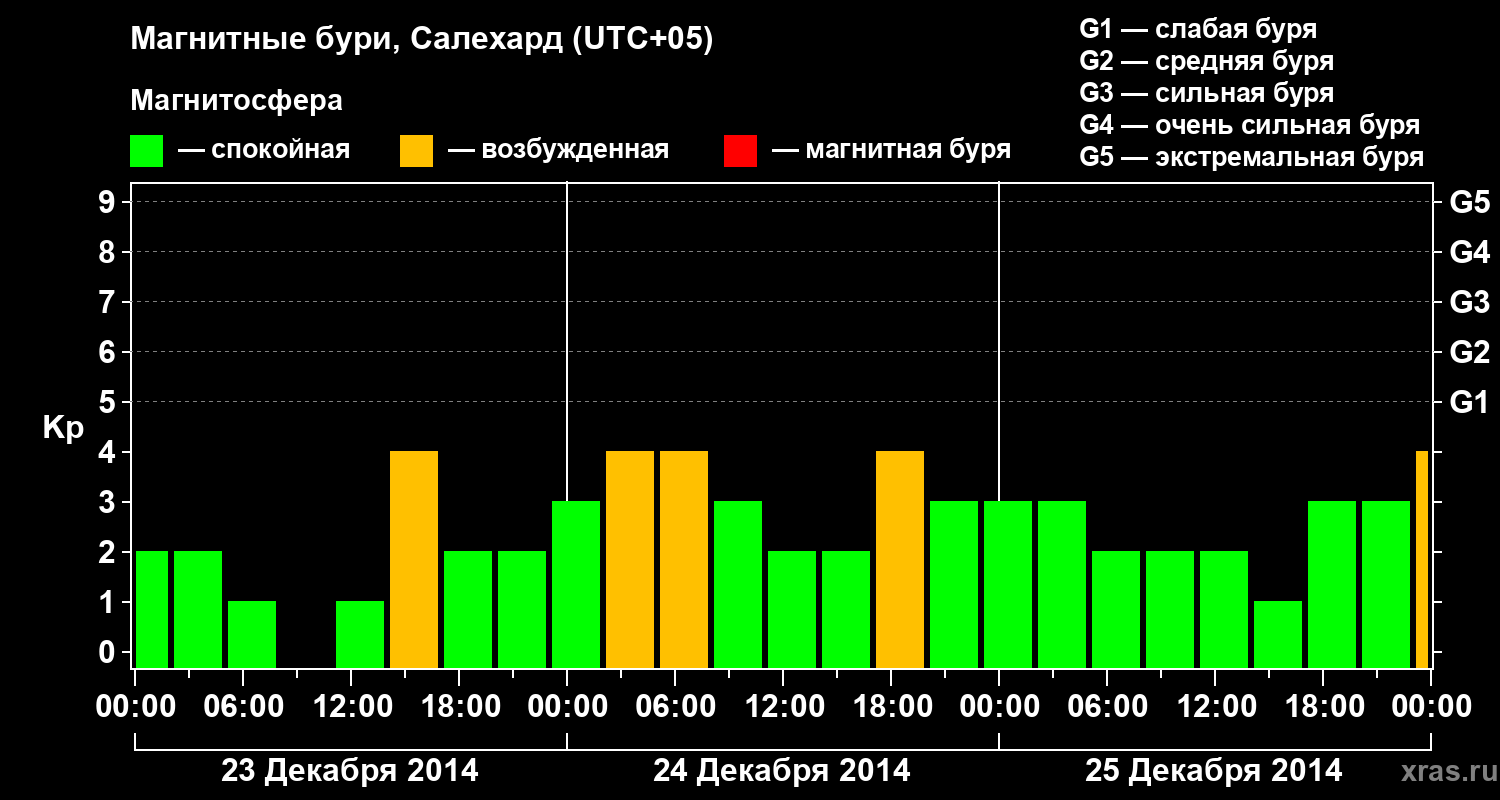Click the orange bar above 06:00, 24 Декабря
This screenshot has width=1500, height=800.
[x=684, y=559]
